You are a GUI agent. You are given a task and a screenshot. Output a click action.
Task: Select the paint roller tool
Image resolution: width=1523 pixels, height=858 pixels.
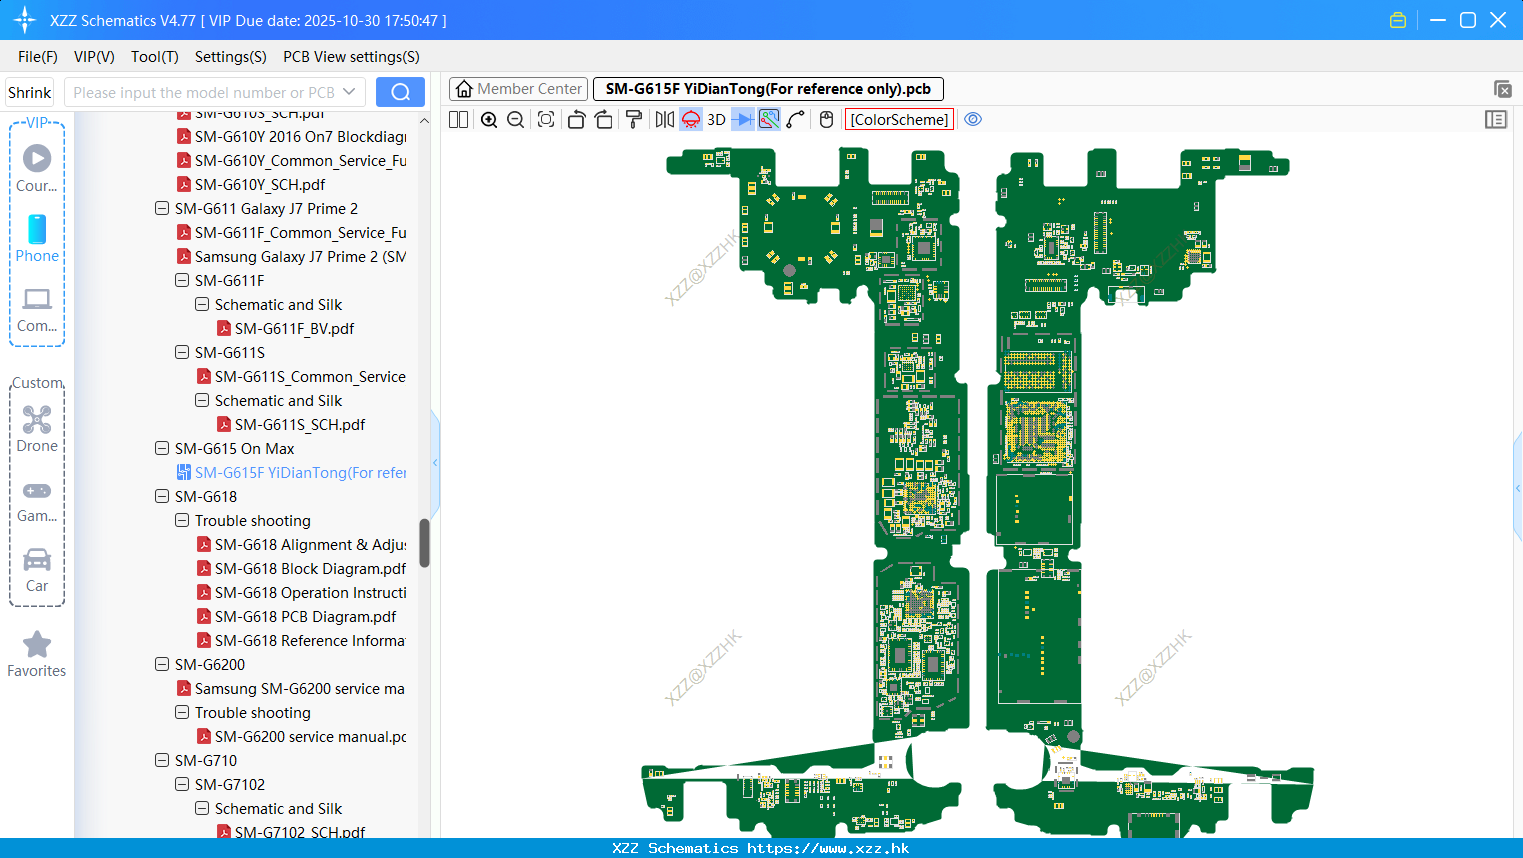click(x=633, y=119)
